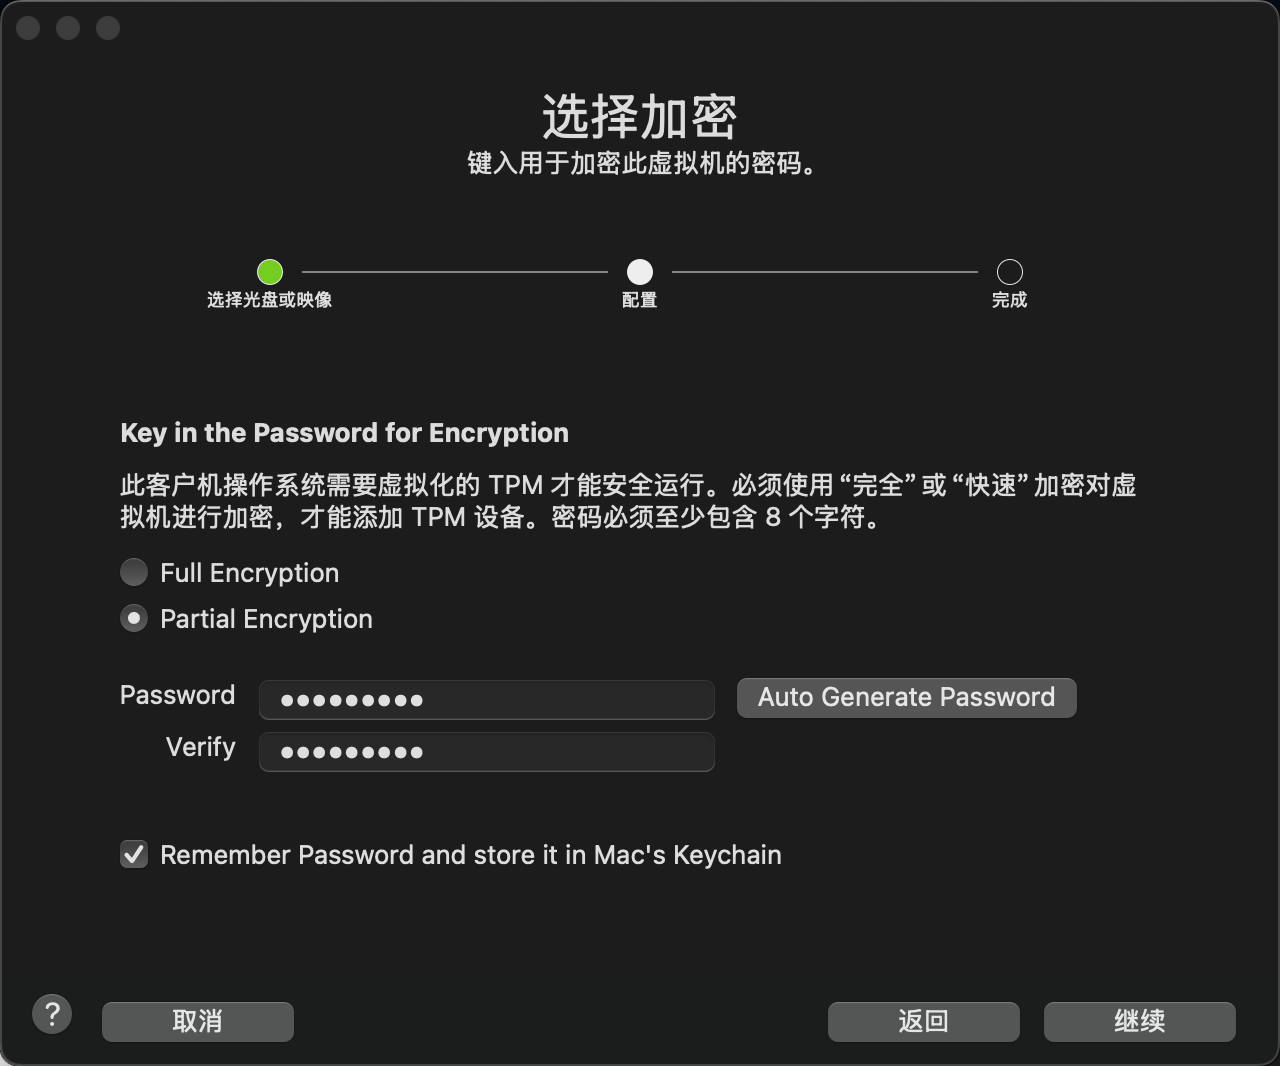Open help via the question mark icon
1280x1066 pixels.
coord(52,1014)
